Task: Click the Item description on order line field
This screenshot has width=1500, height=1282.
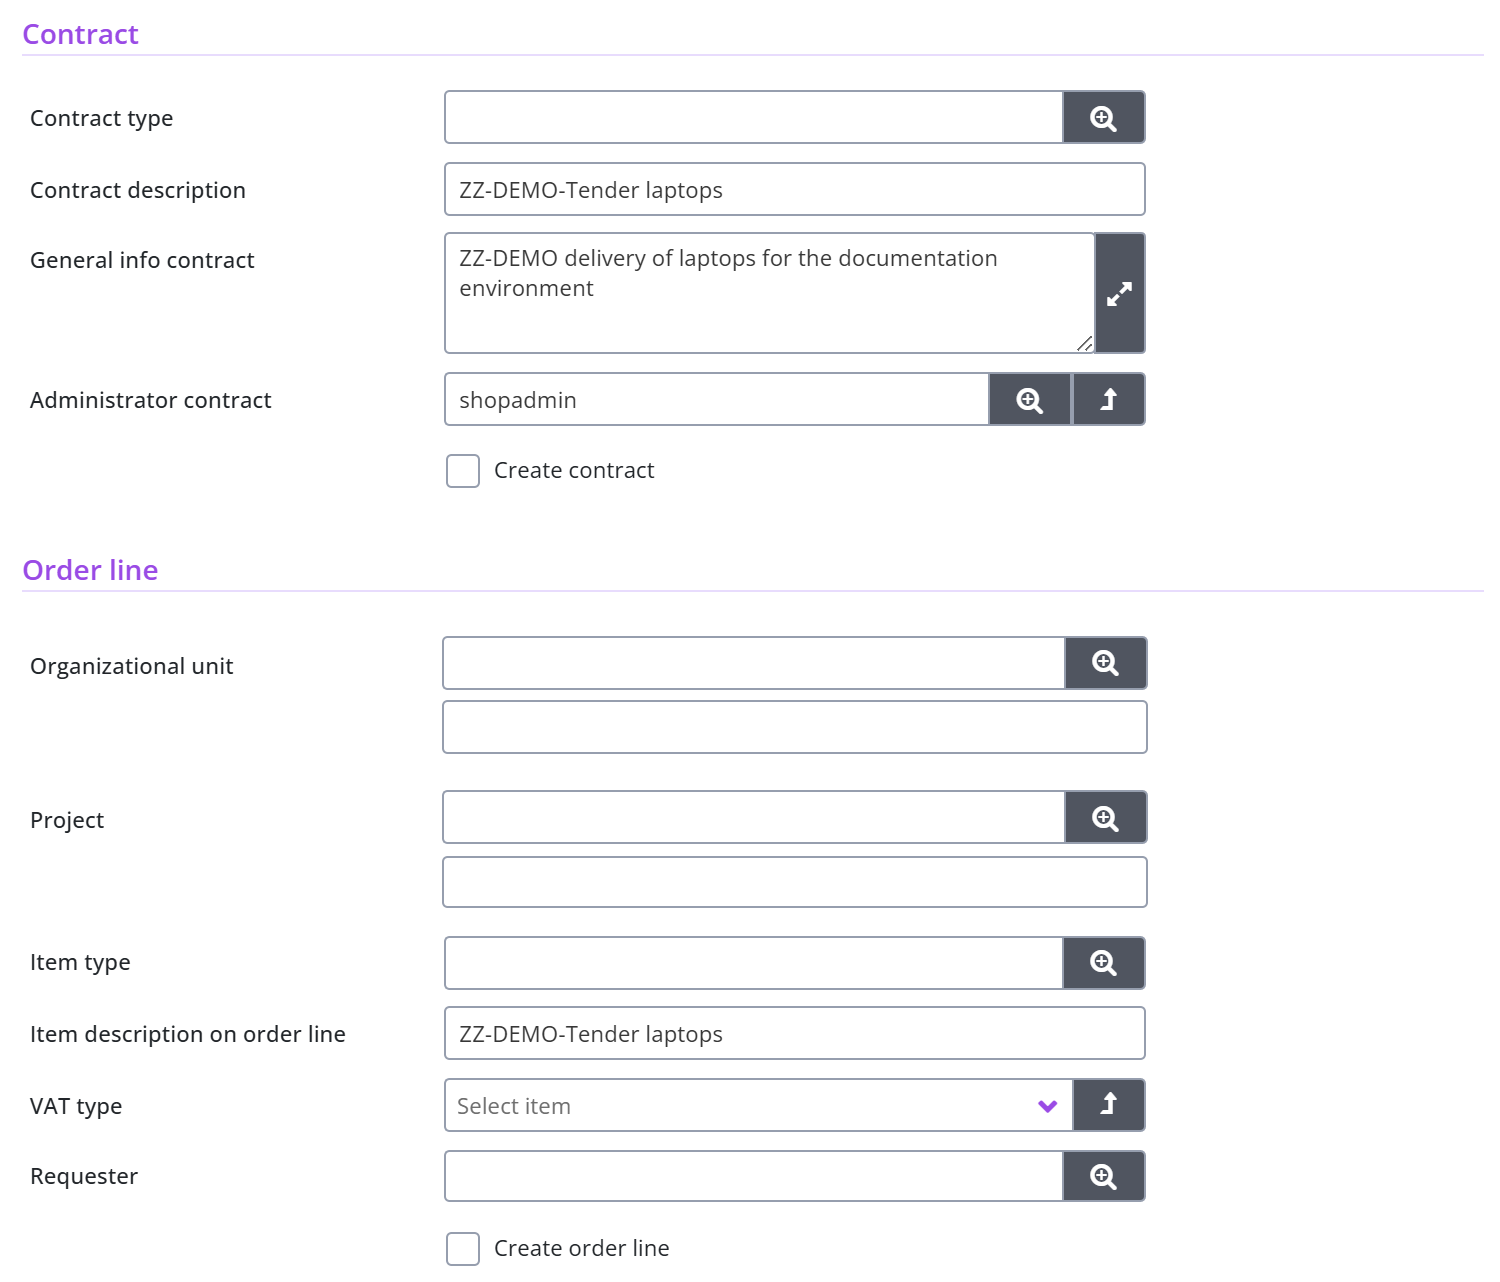Action: pos(795,1034)
